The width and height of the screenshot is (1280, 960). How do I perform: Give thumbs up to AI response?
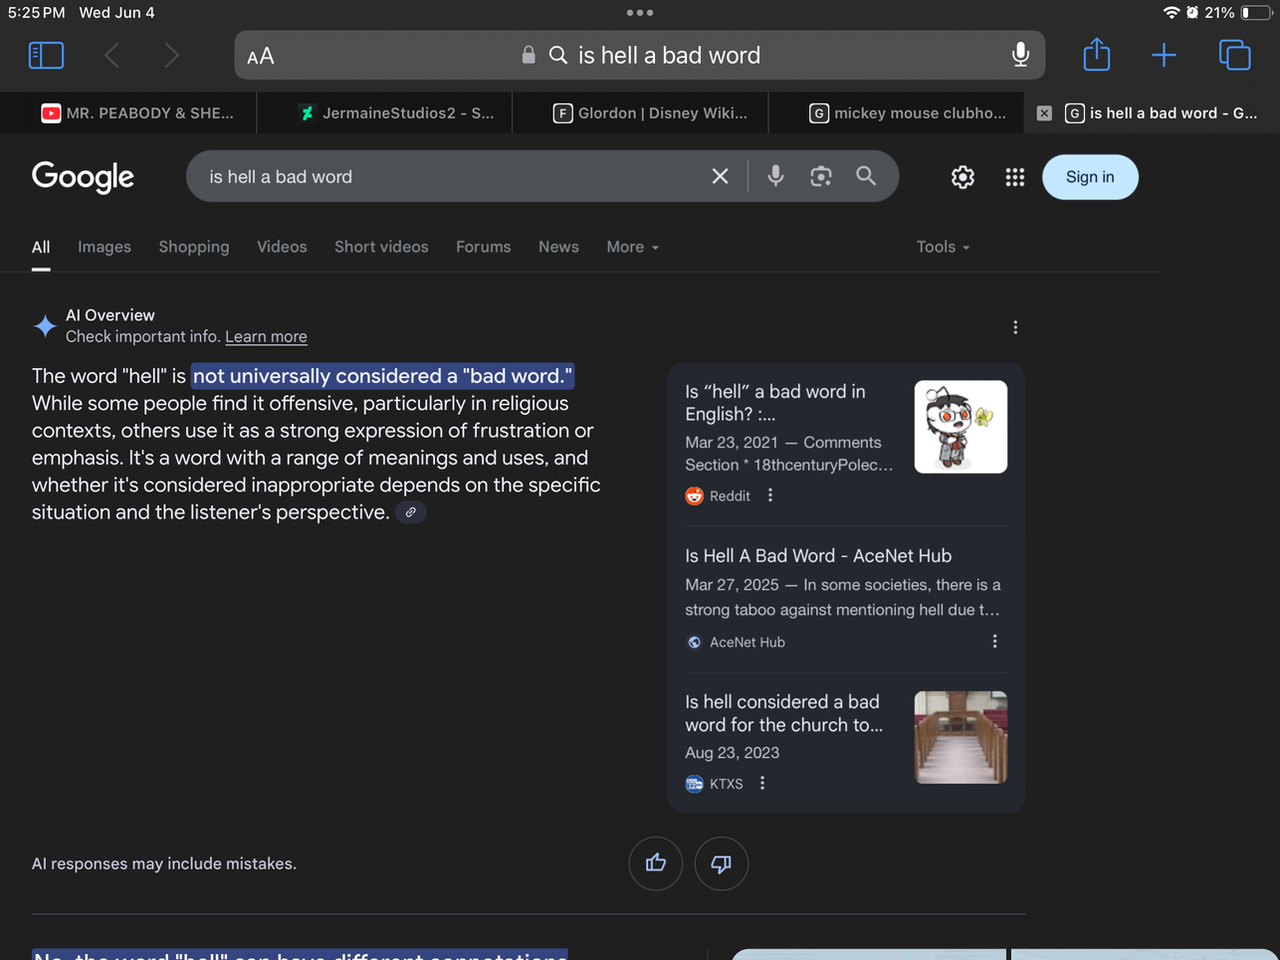[656, 863]
